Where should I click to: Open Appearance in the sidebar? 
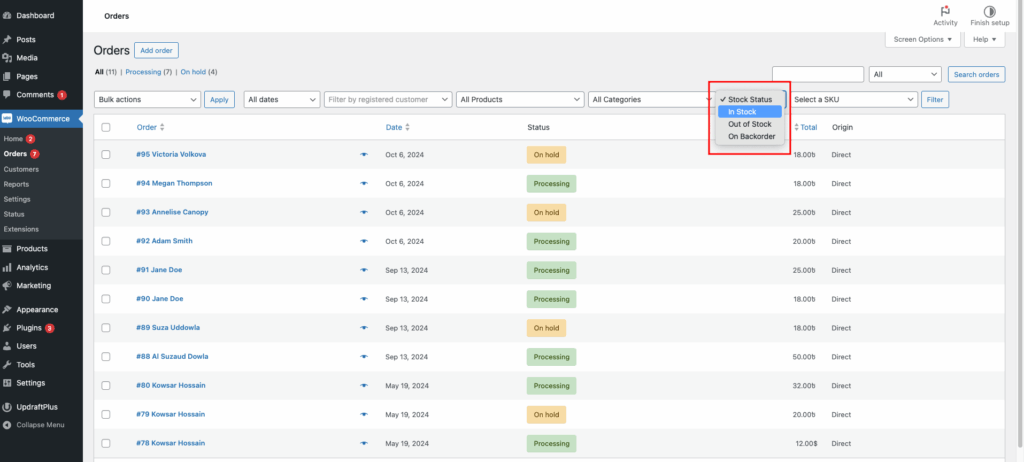point(37,309)
